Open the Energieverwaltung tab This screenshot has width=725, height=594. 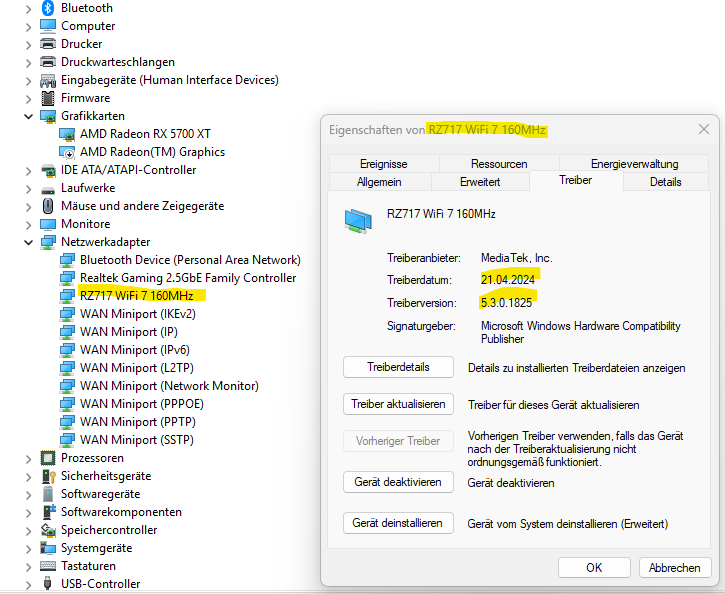[634, 164]
